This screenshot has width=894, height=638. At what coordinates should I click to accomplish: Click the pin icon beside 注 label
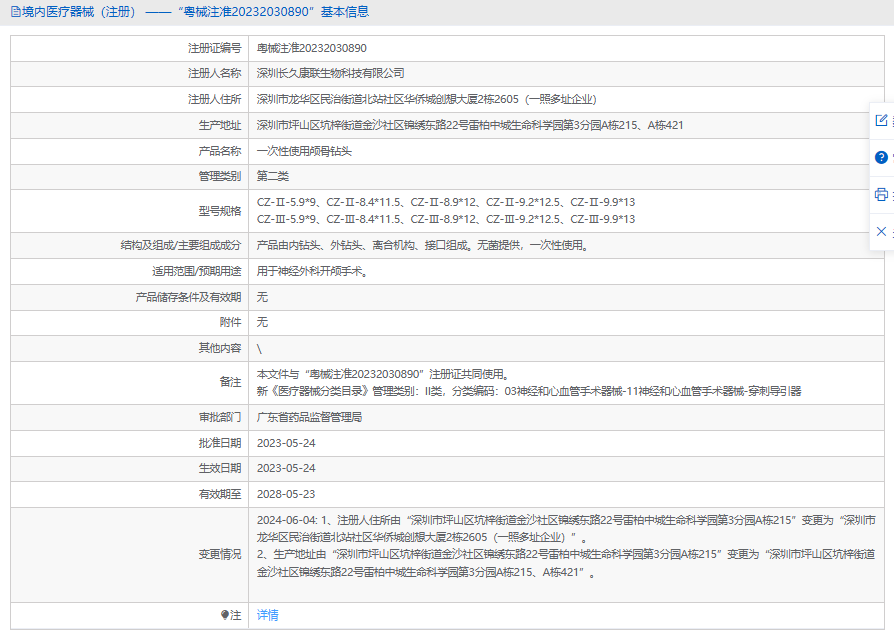click(x=225, y=615)
